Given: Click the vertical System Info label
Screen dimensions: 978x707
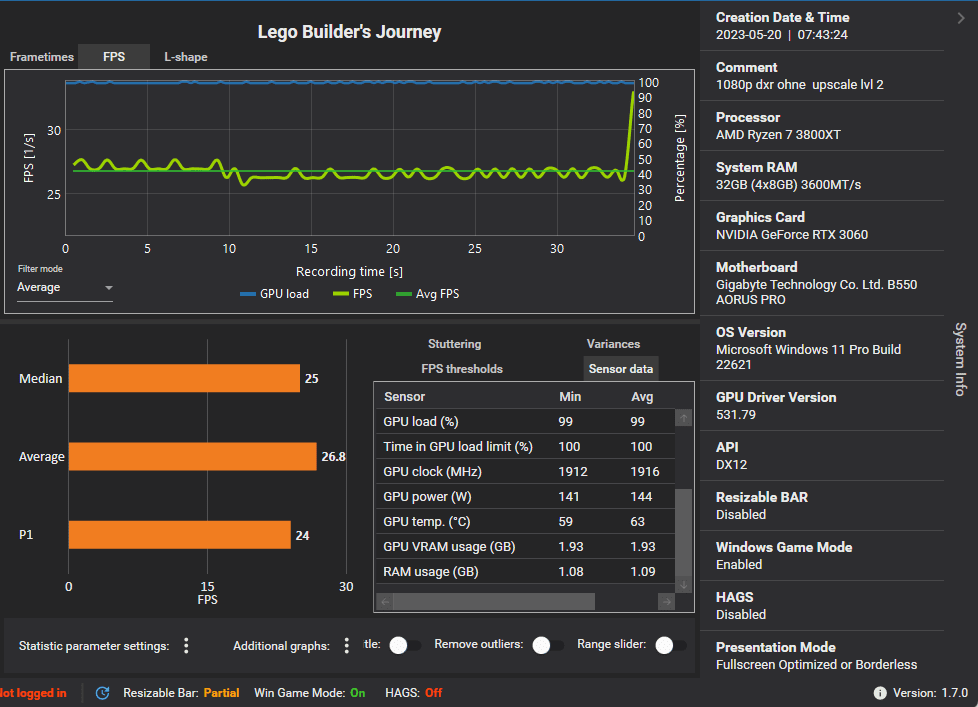Looking at the screenshot, I should 961,359.
